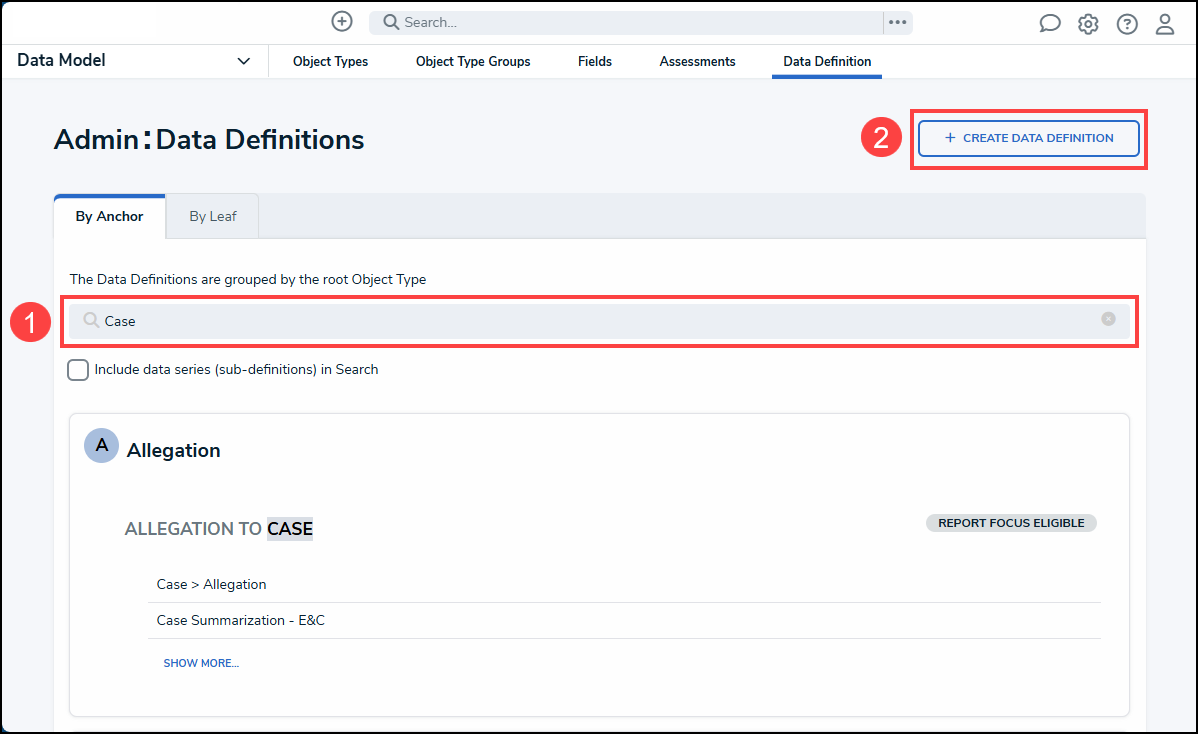The height and width of the screenshot is (734, 1198).
Task: Clear the Case search filter text
Action: 1108,319
